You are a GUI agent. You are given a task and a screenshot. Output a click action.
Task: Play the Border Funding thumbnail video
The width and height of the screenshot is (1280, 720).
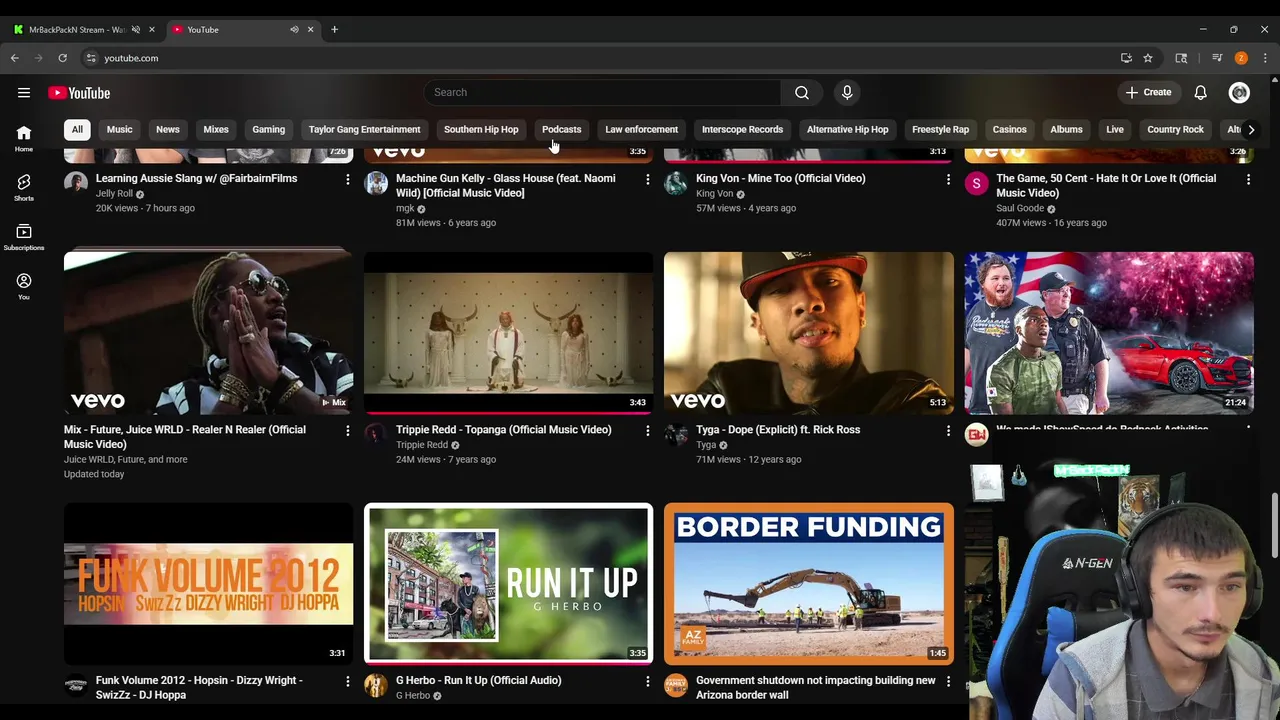point(809,583)
